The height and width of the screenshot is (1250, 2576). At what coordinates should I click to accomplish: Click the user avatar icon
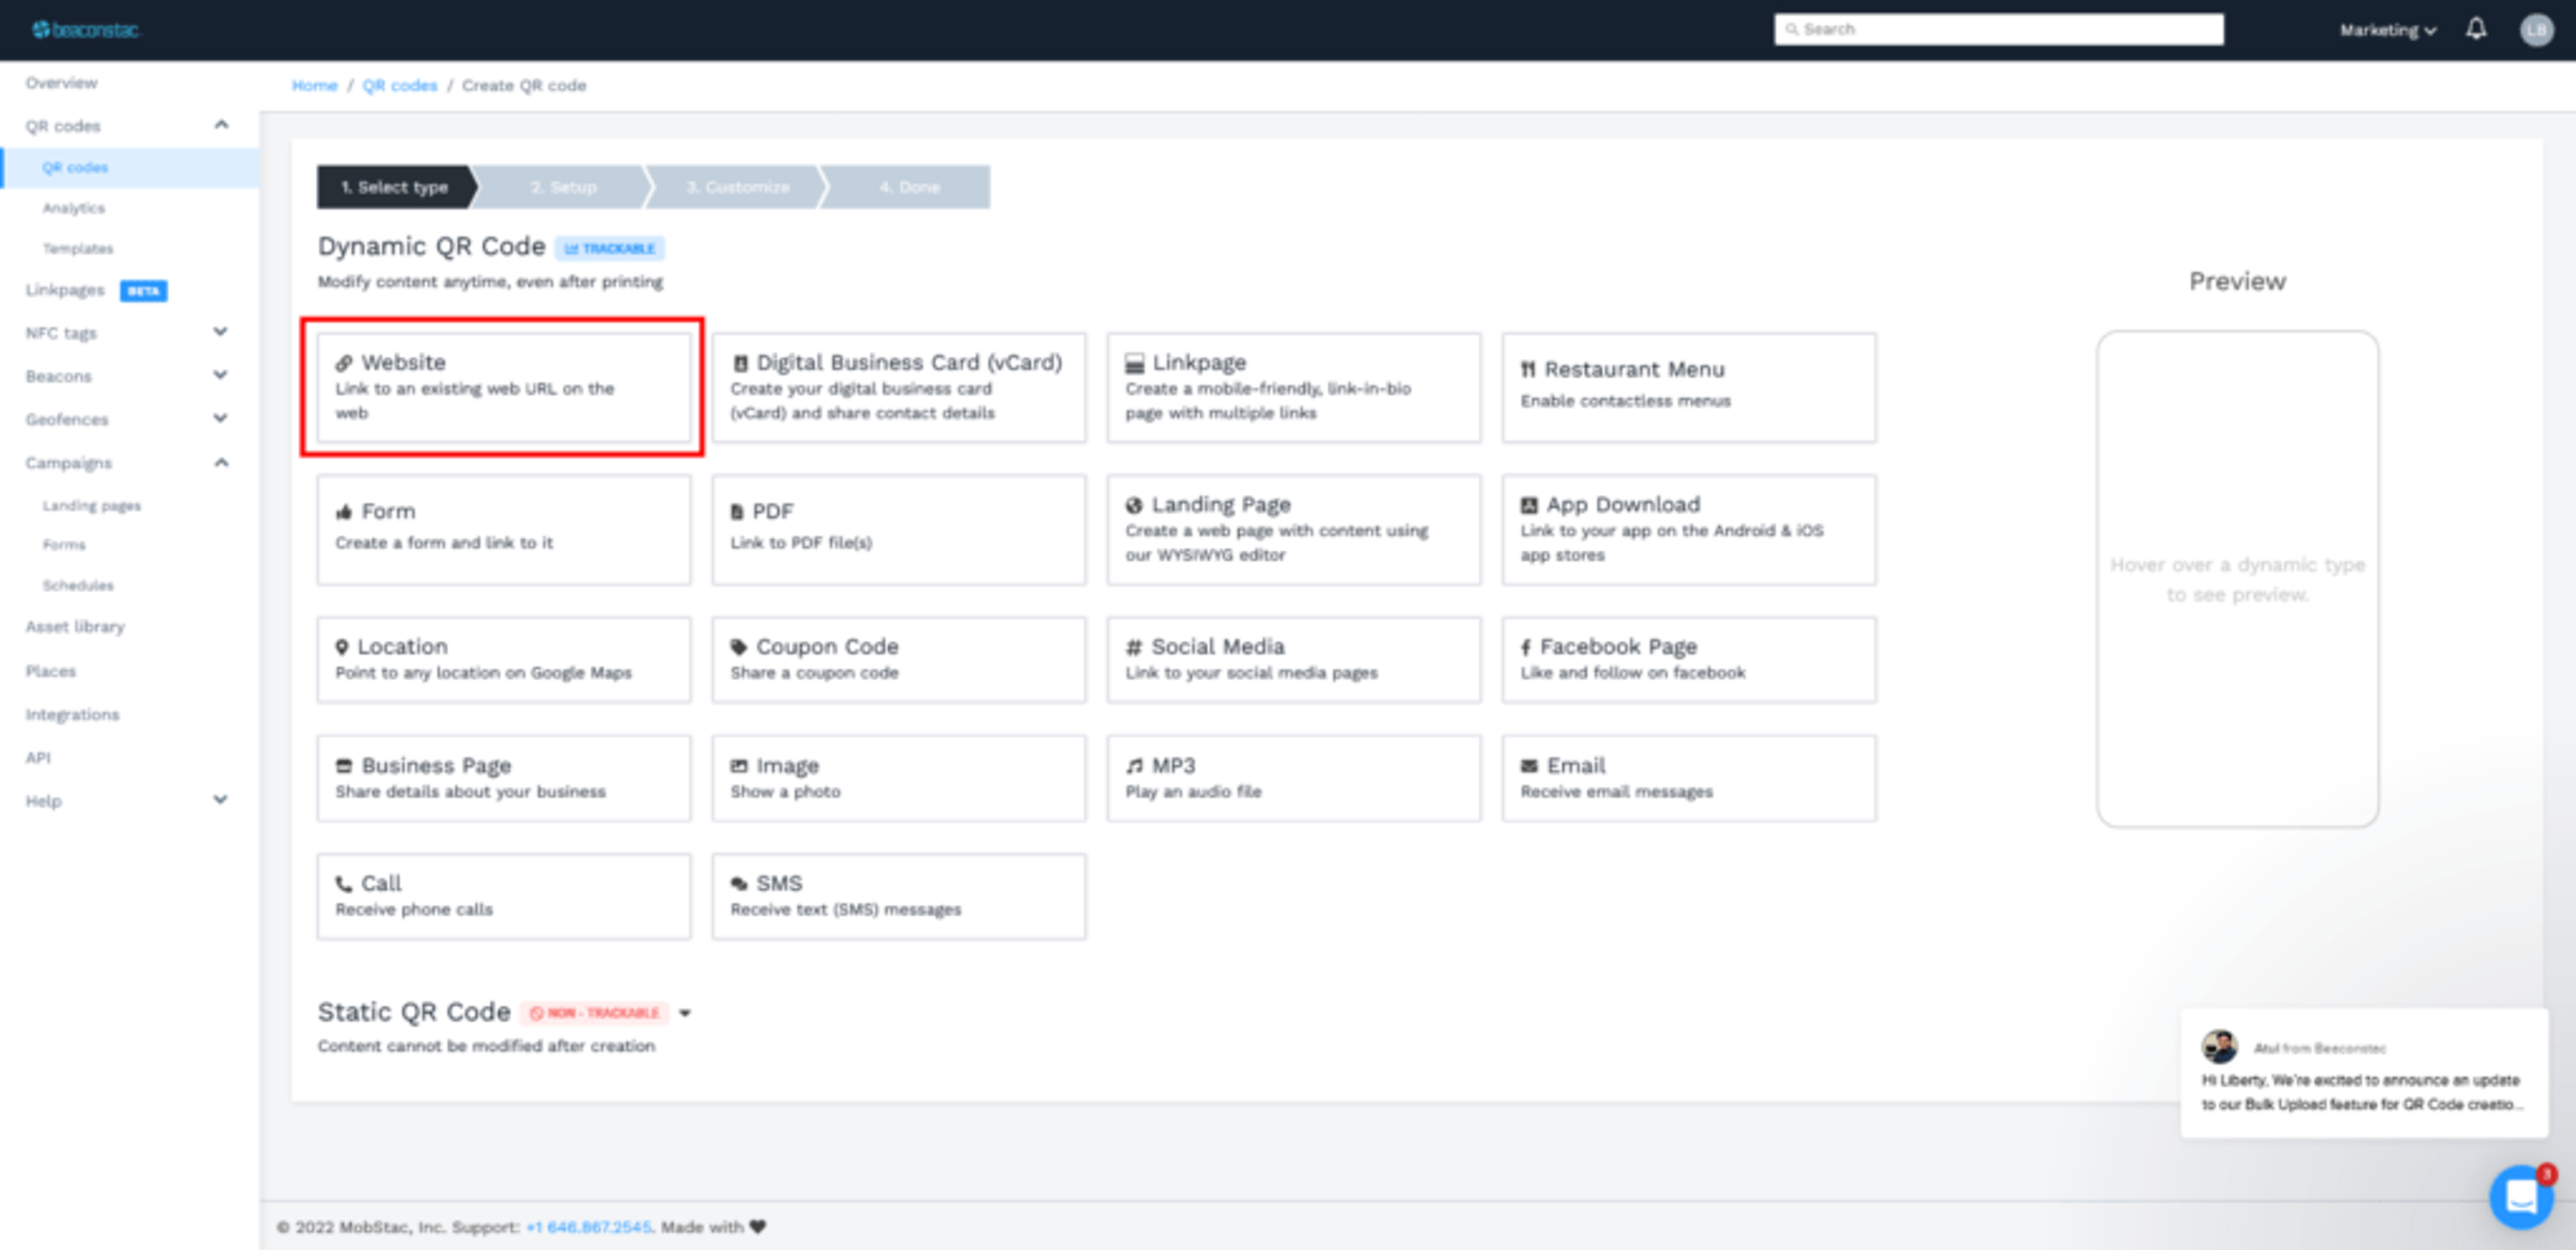click(x=2536, y=30)
